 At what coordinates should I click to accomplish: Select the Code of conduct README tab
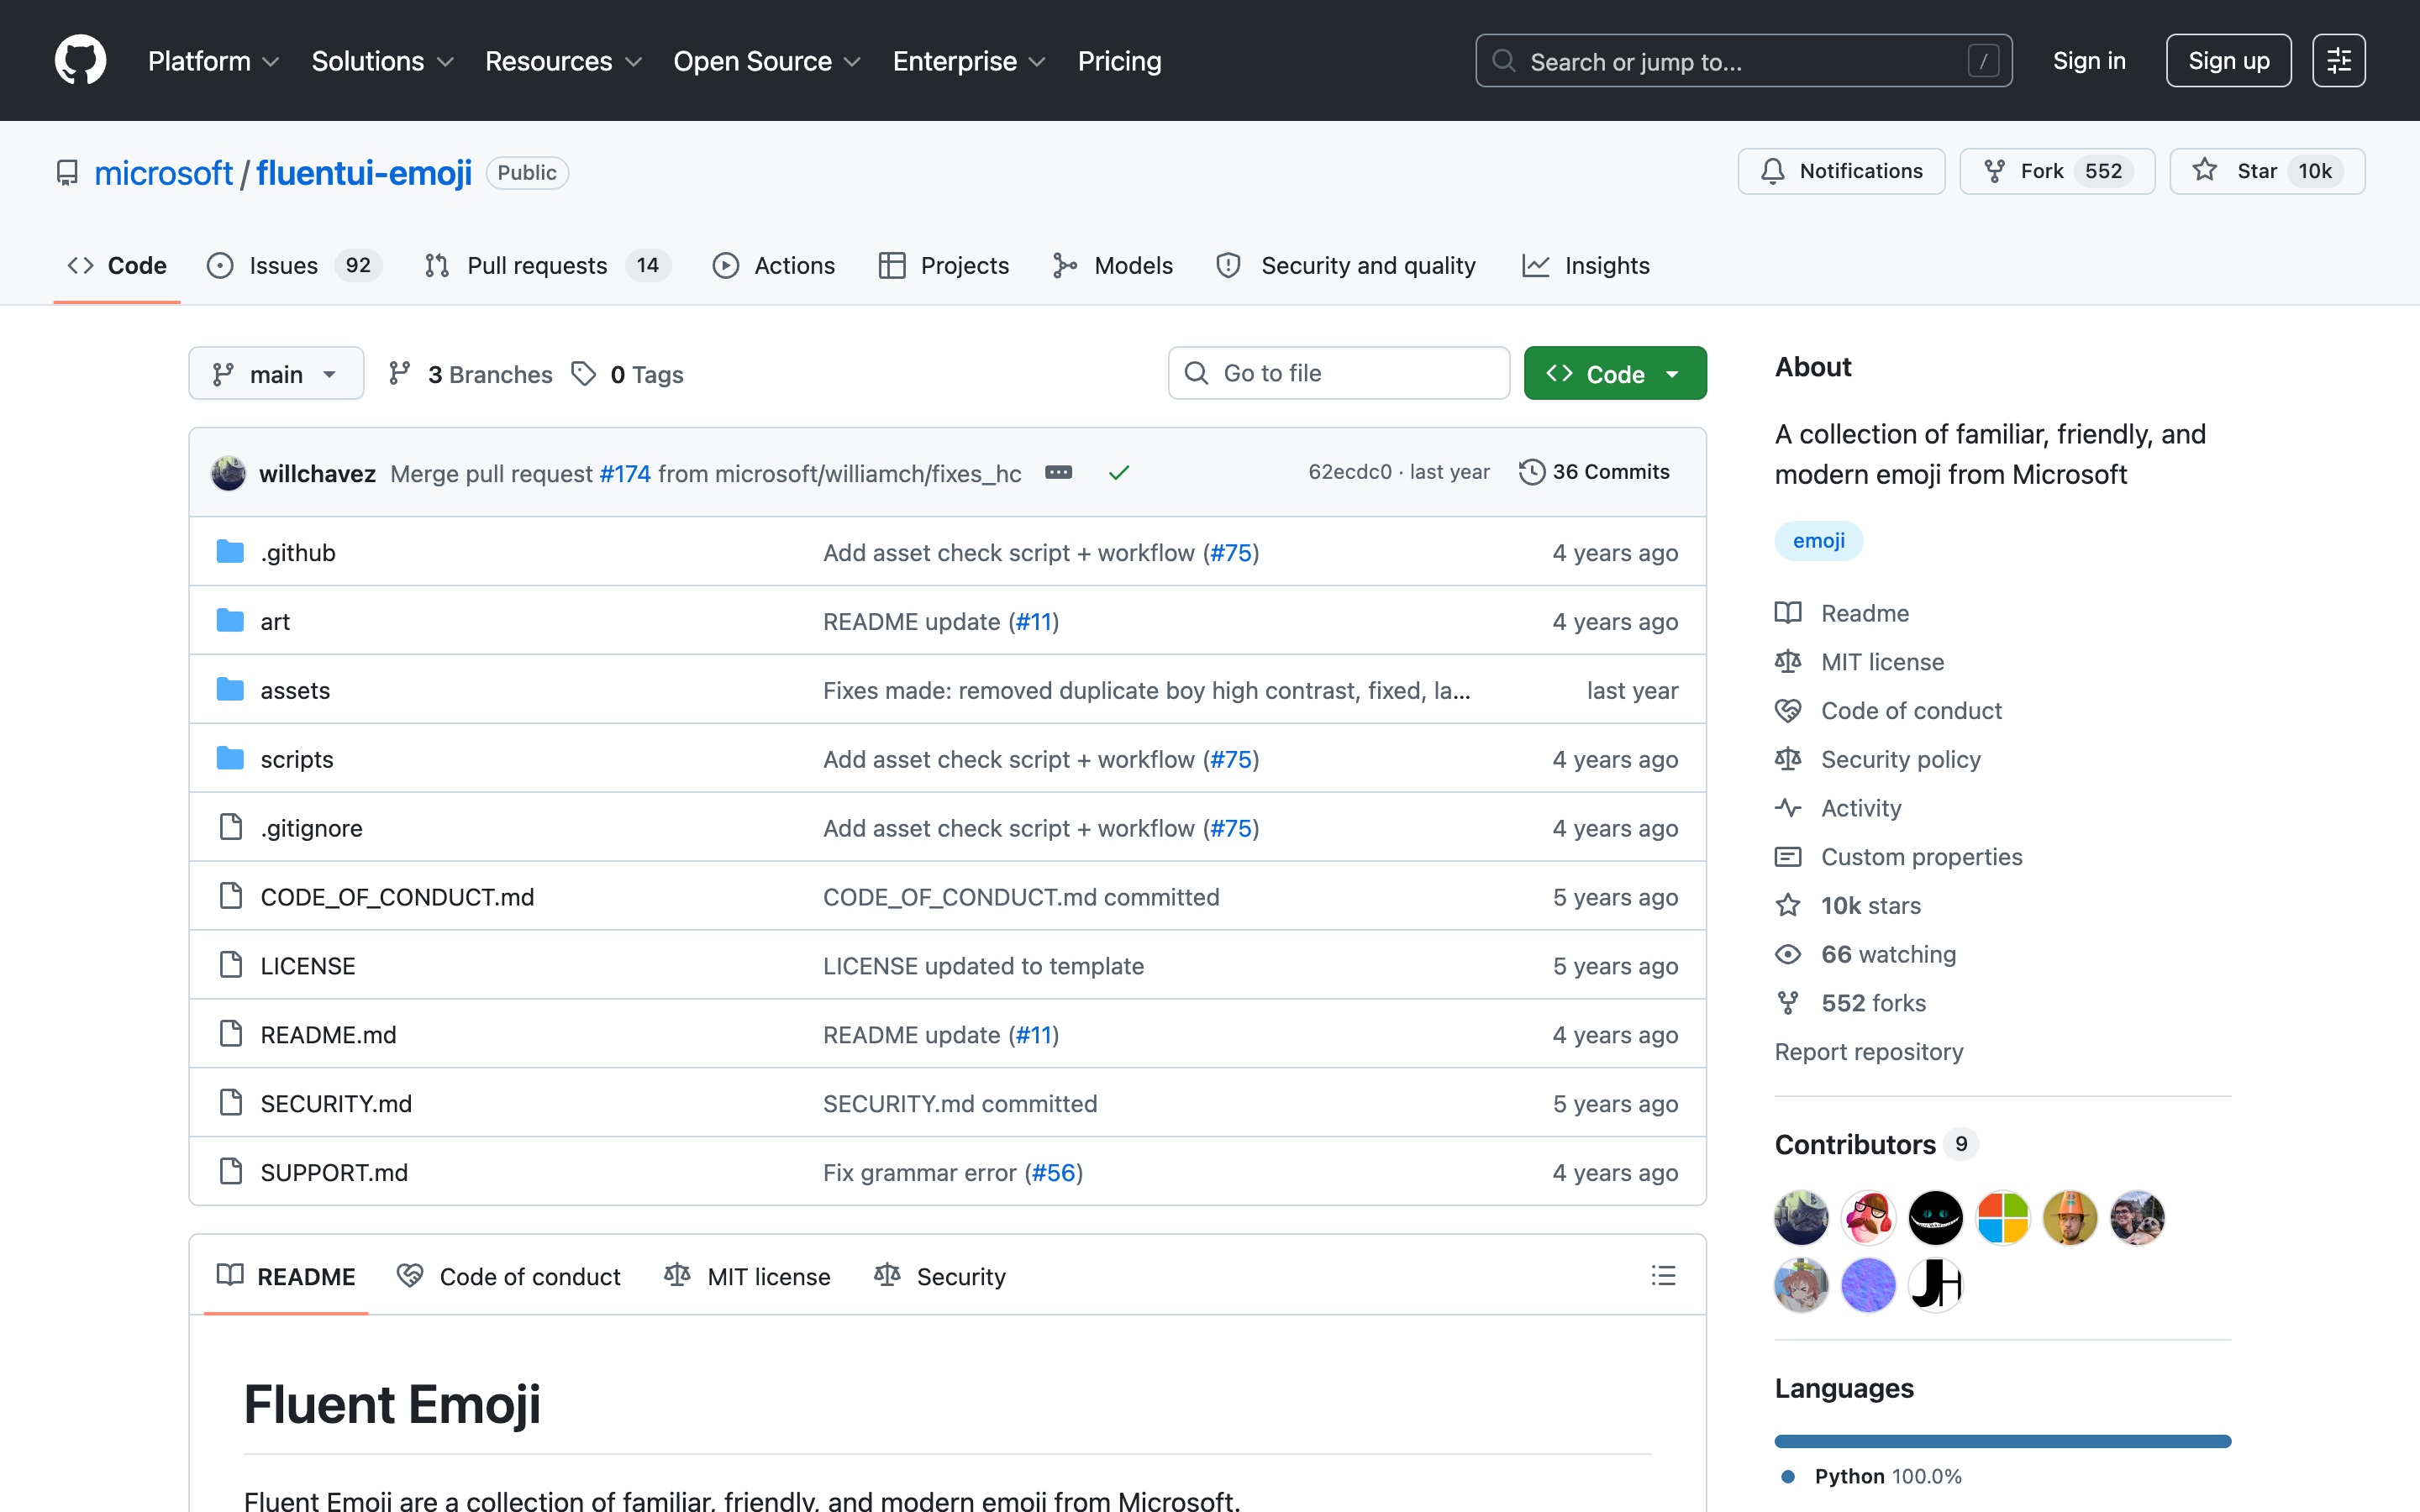pyautogui.click(x=508, y=1276)
